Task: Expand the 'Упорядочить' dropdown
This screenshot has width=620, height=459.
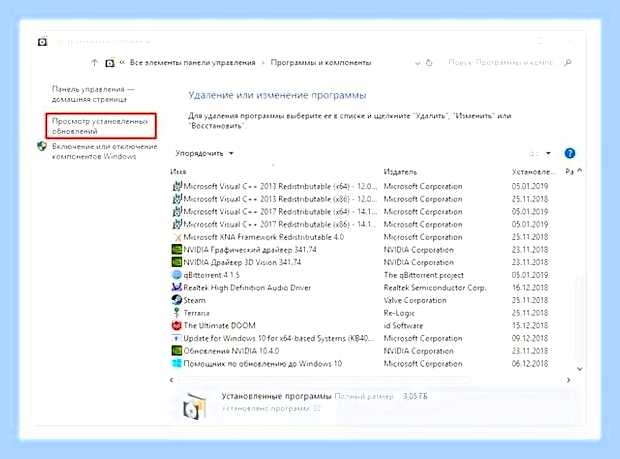Action: (204, 153)
